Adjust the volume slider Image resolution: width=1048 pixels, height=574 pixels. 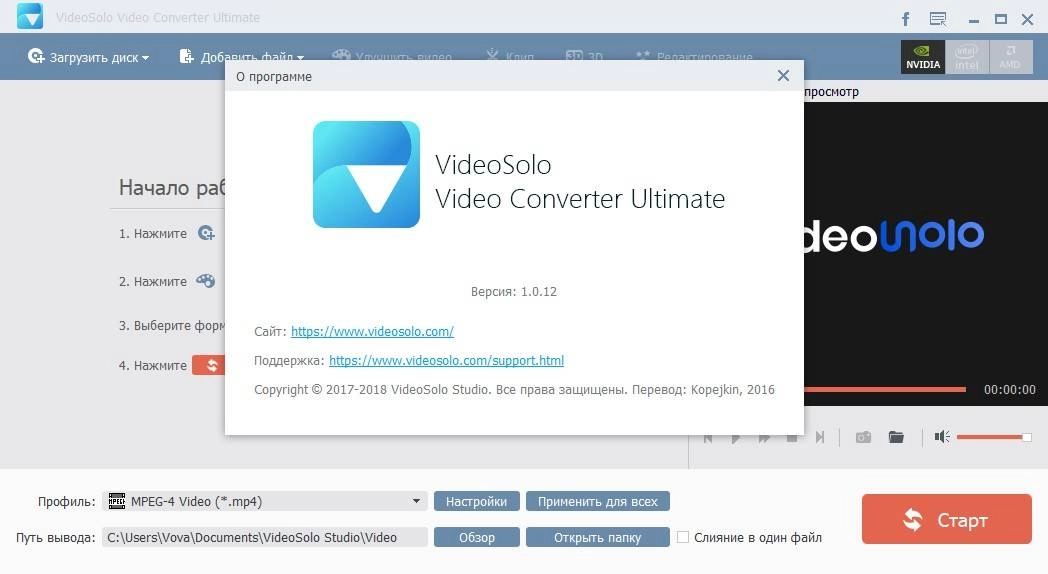pos(994,437)
